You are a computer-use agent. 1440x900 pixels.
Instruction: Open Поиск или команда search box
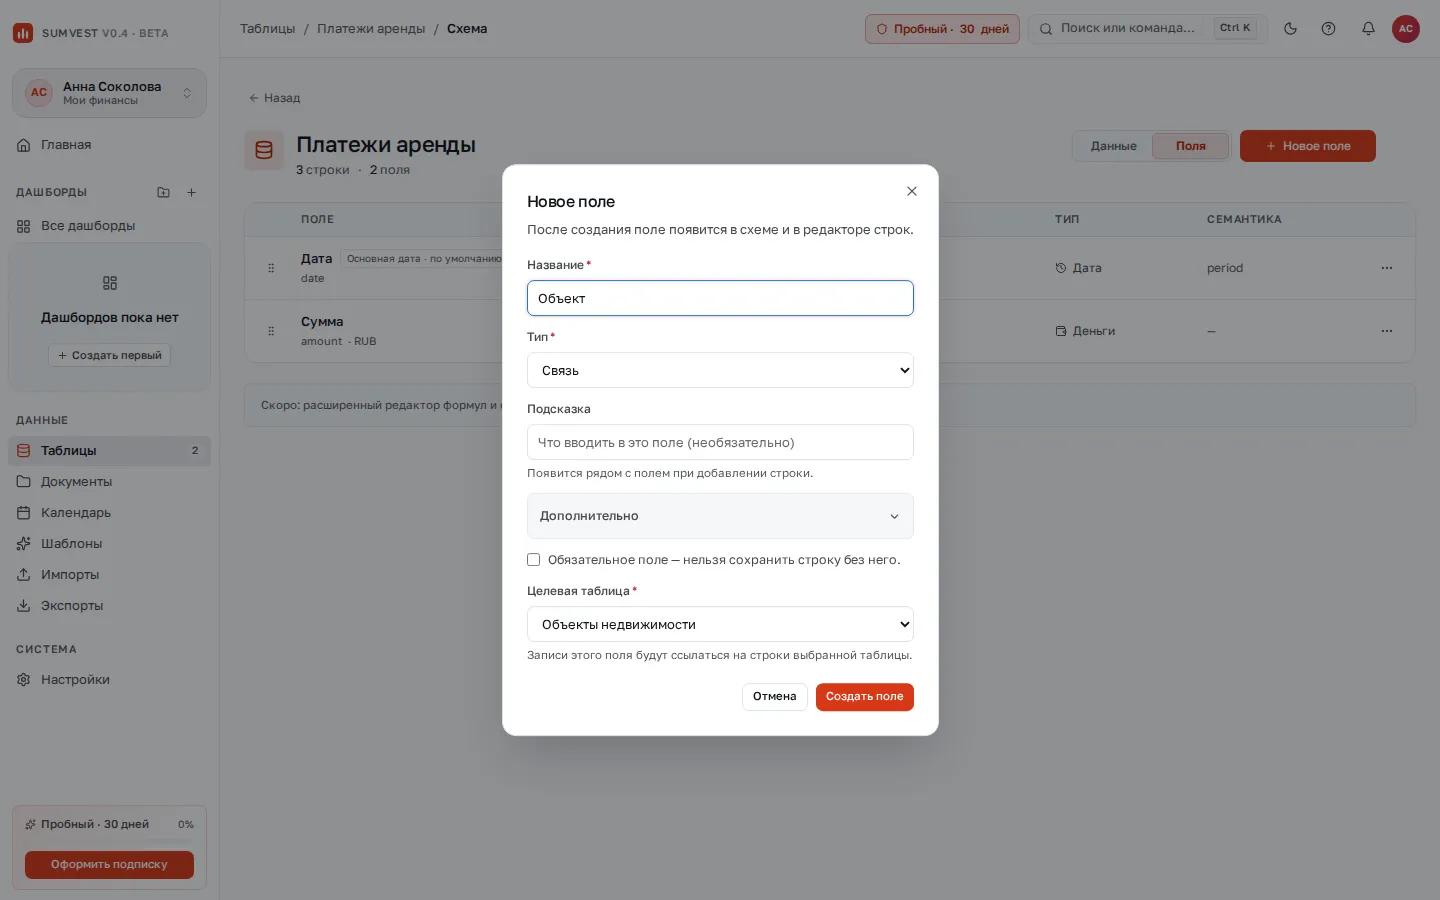(1148, 29)
